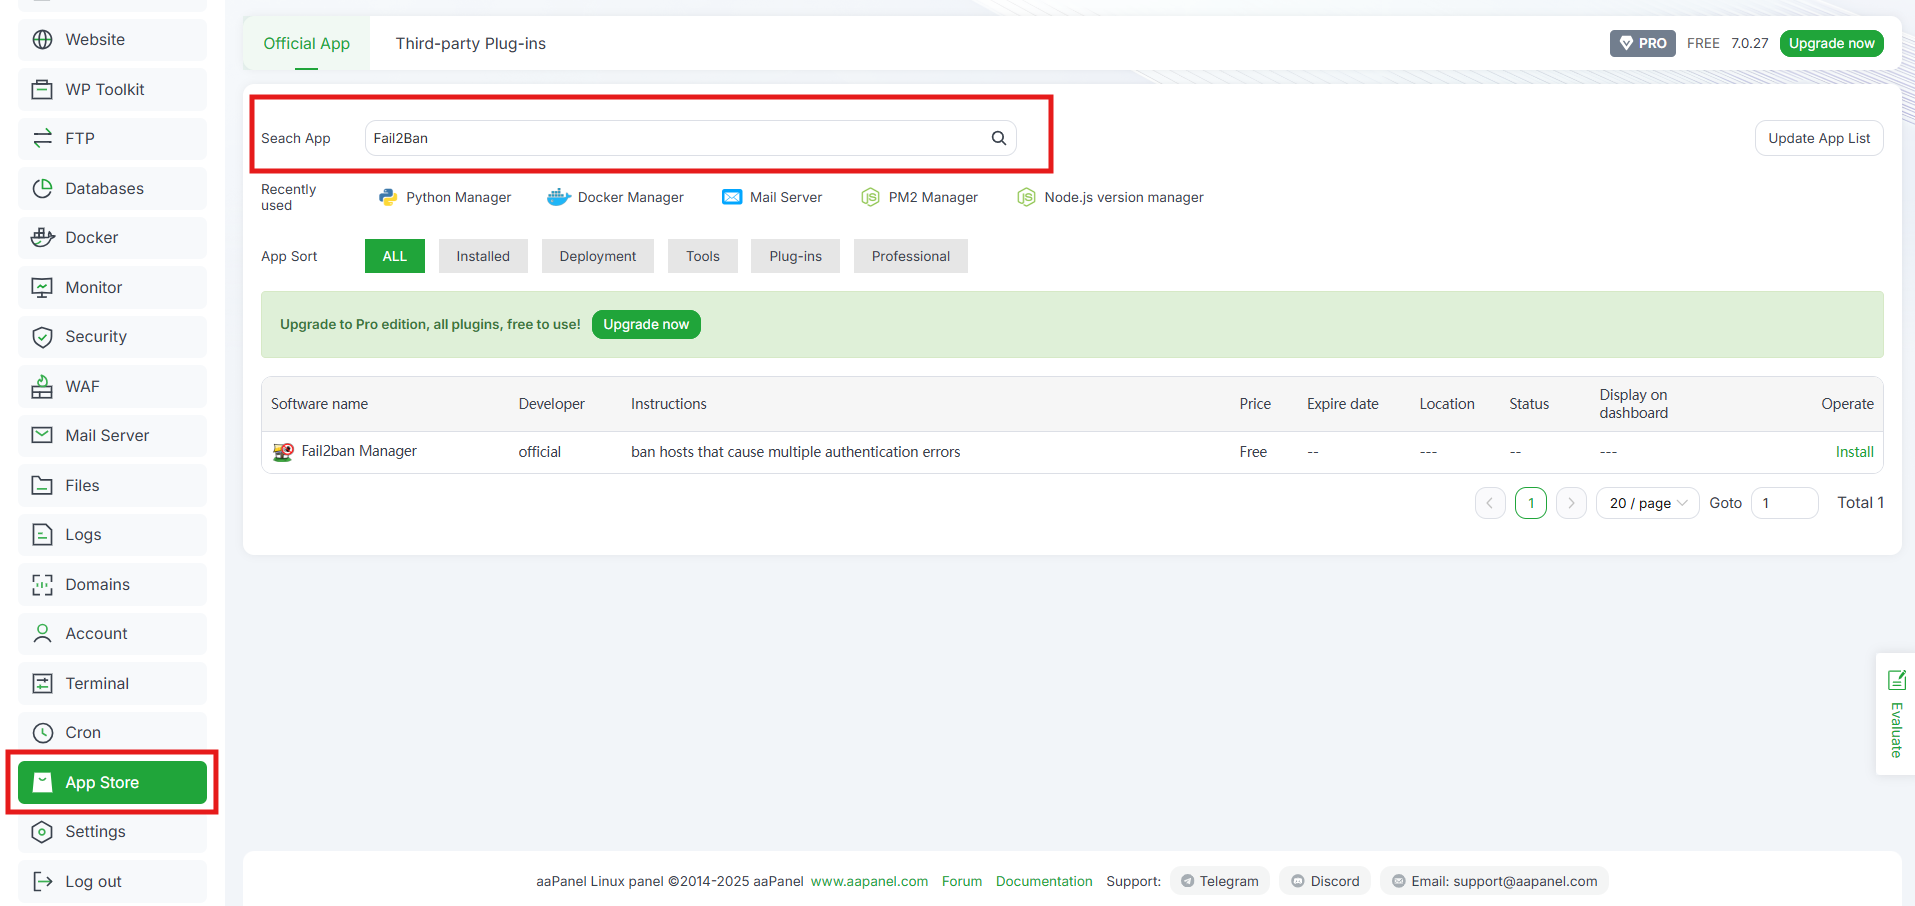Click the Log out arrow icon
Viewport: 1915px width, 906px height.
pos(42,881)
